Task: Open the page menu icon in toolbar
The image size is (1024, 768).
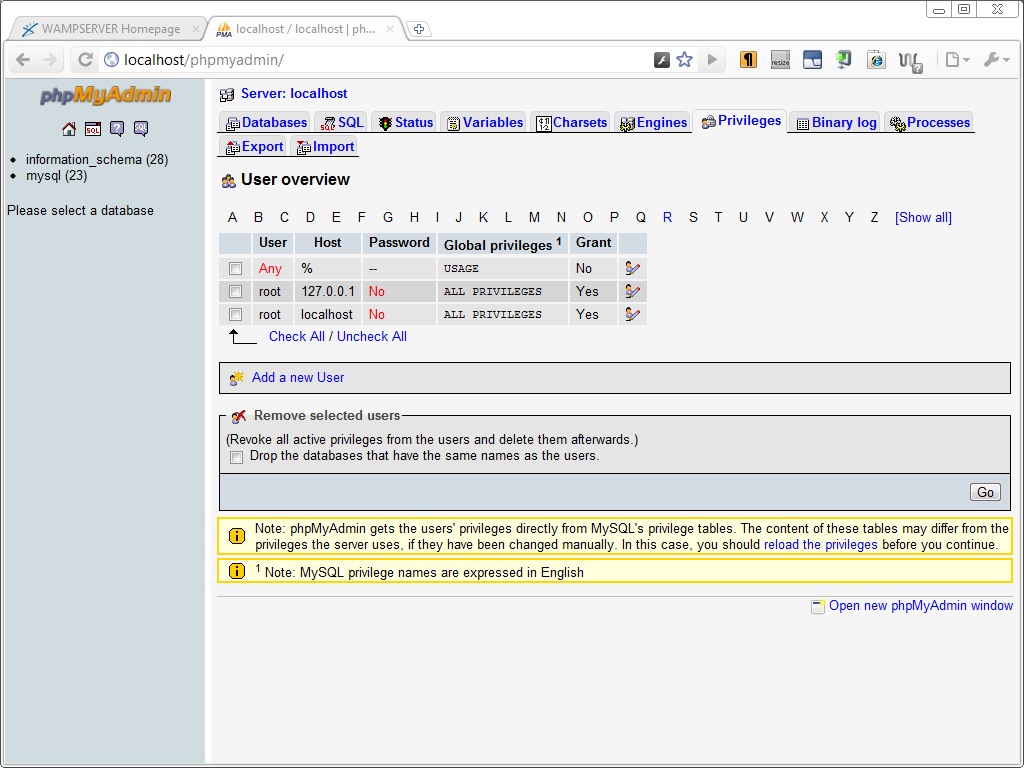Action: click(957, 60)
